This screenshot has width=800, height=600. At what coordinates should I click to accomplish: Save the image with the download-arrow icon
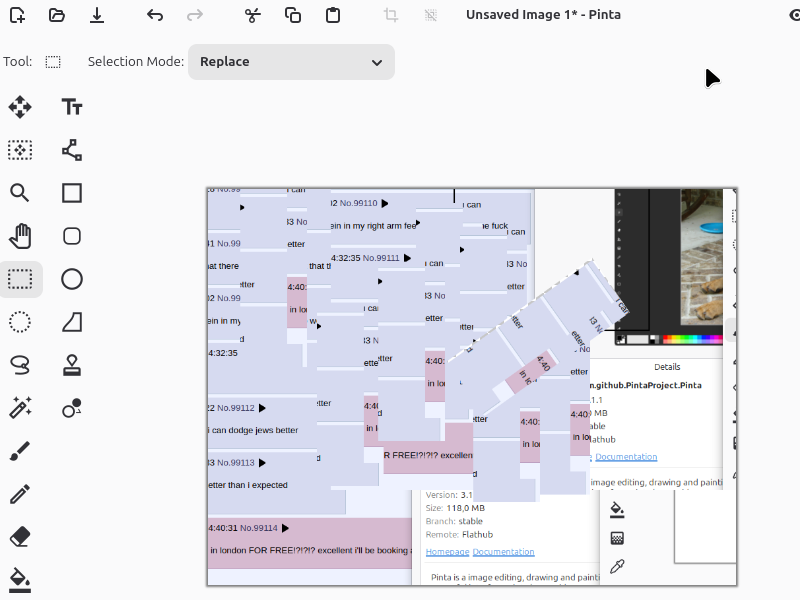coord(97,15)
